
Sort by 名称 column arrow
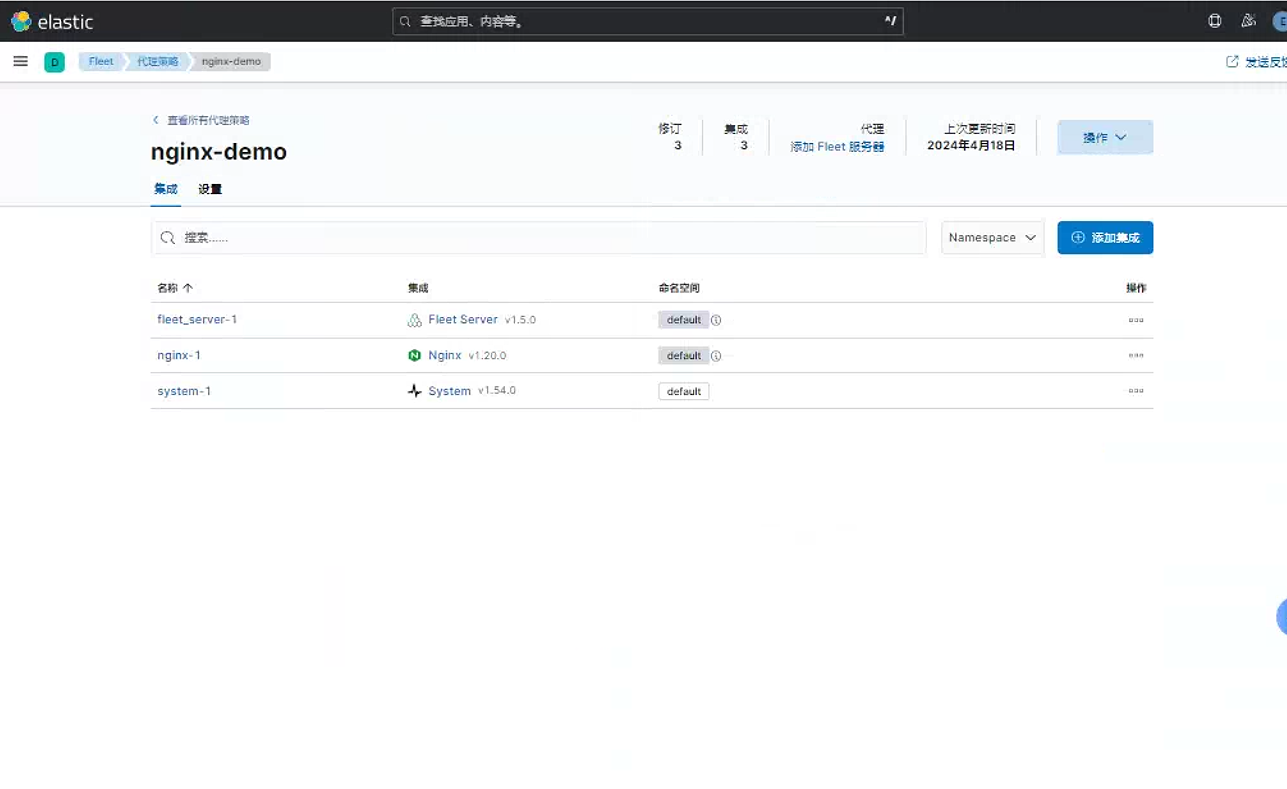pos(188,288)
